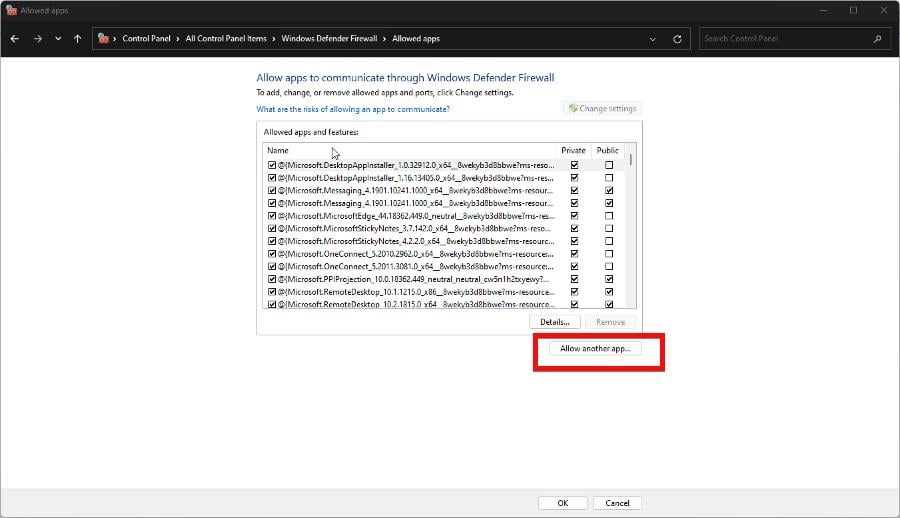
Task: Select the Allowed apps breadcrumb
Action: pos(416,38)
